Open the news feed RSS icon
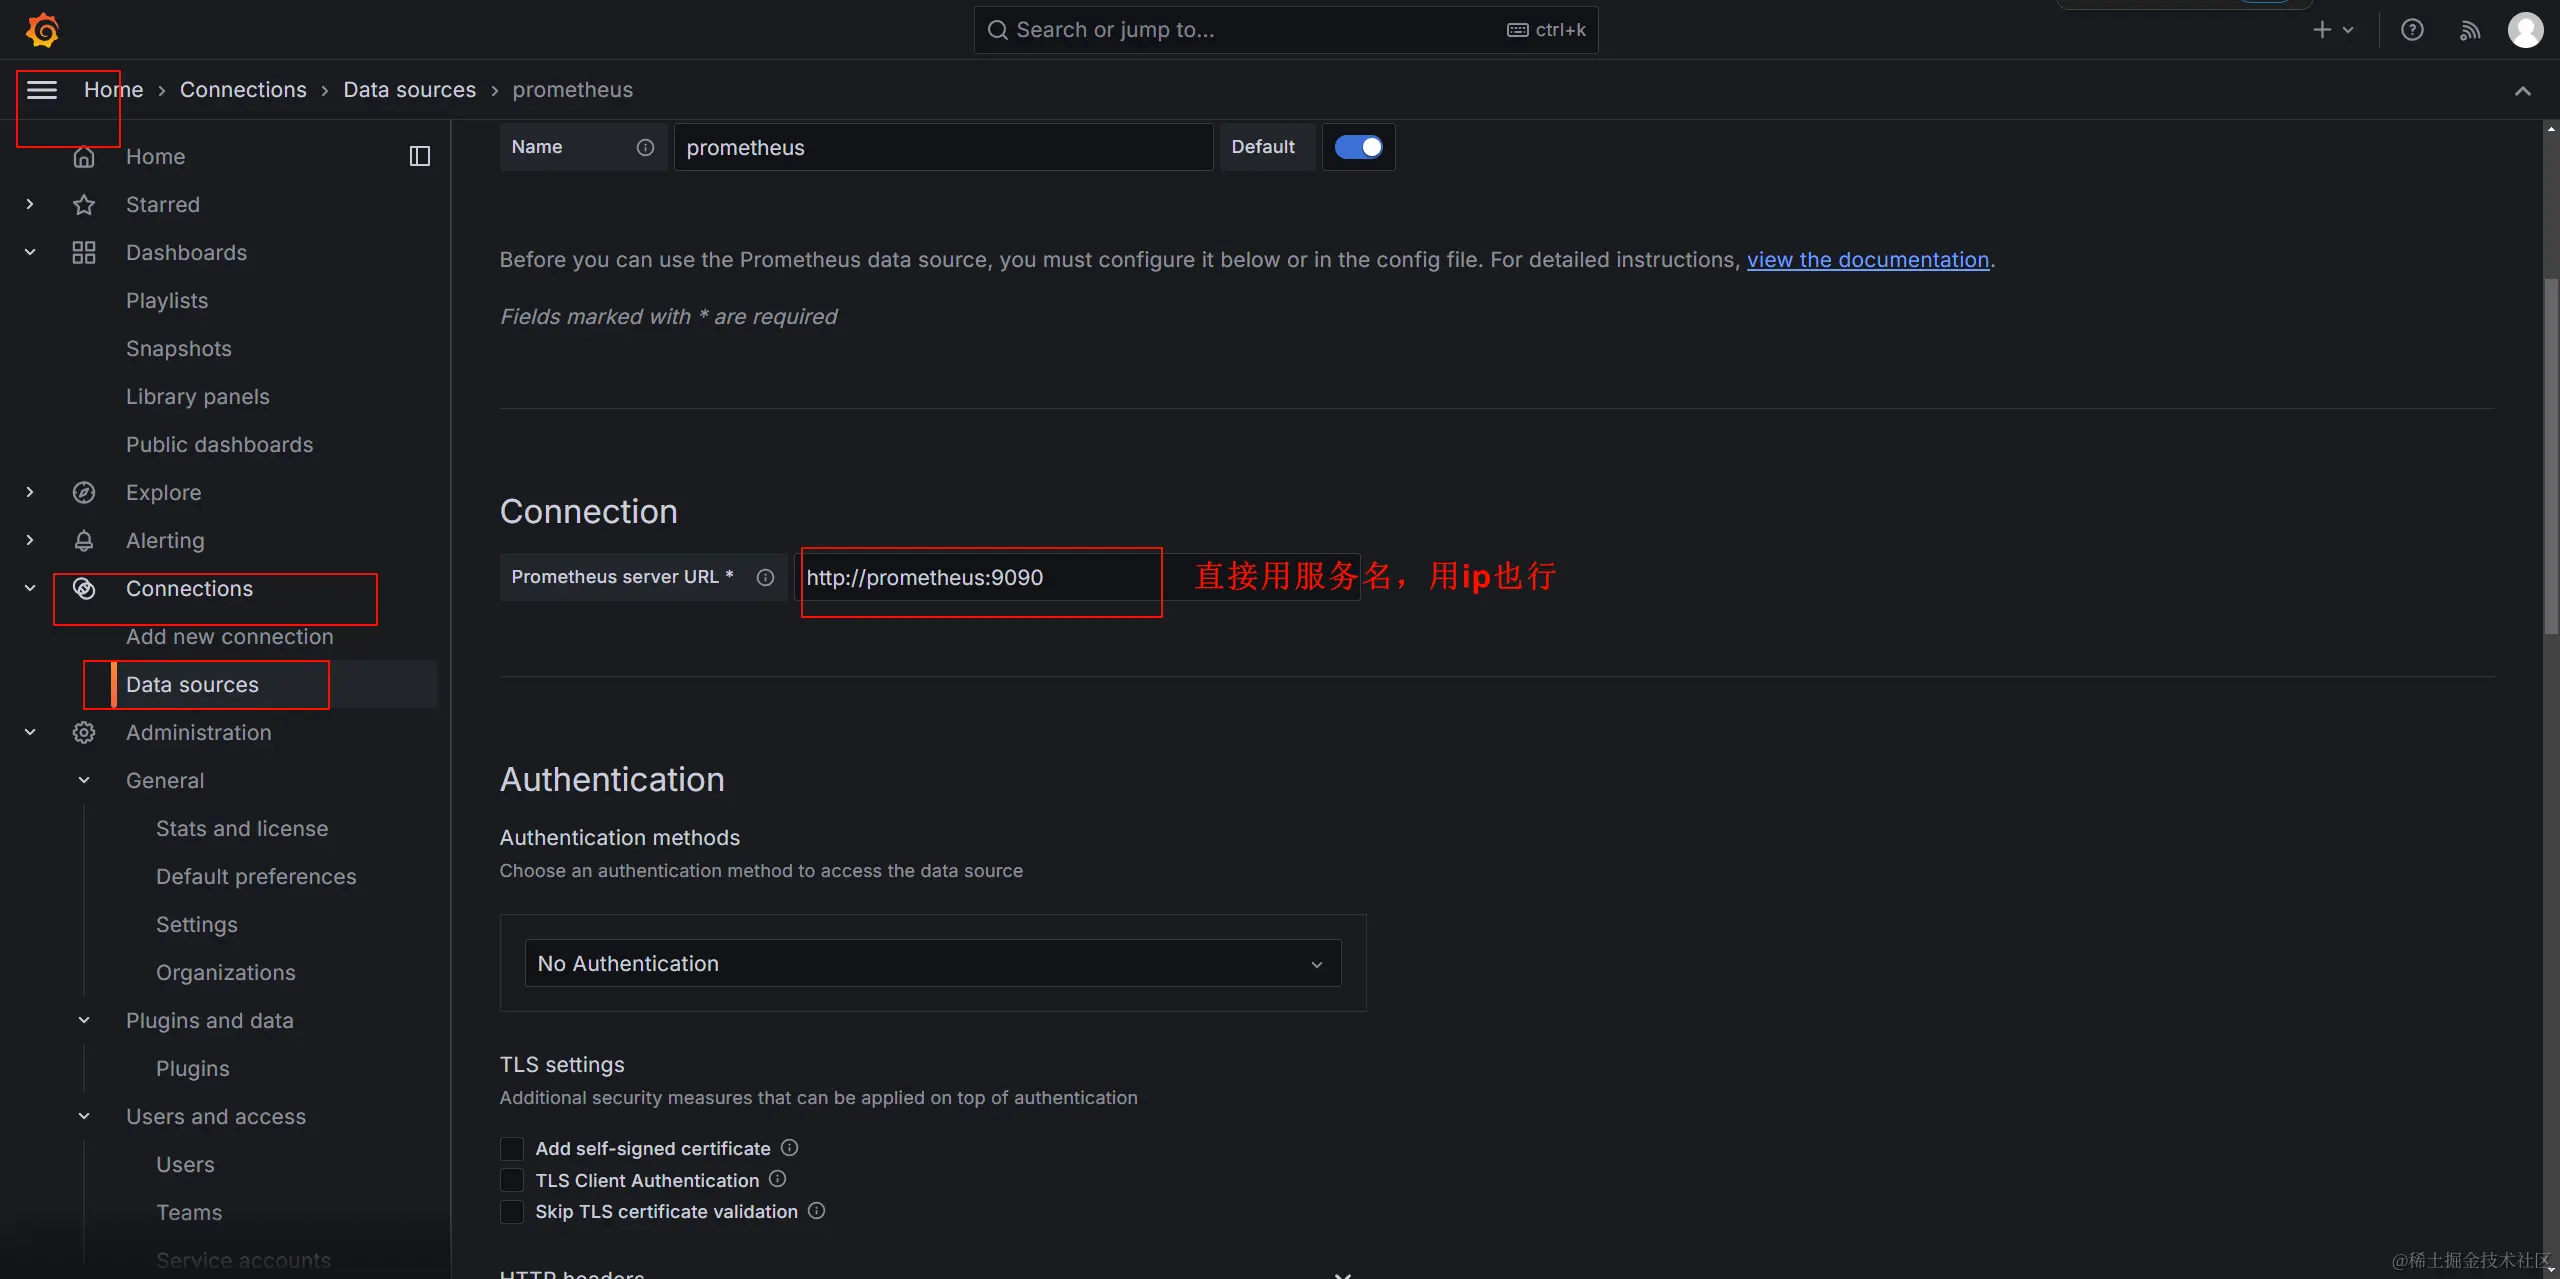 tap(2470, 30)
